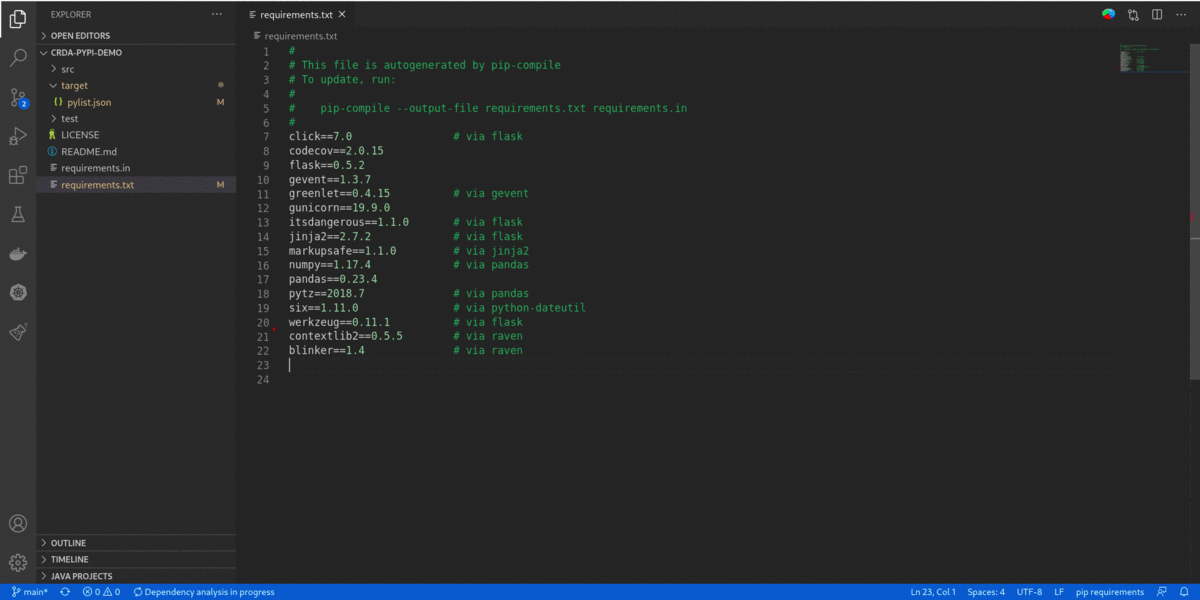The width and height of the screenshot is (1200, 600).
Task: Click on gunicorn==19.9.0 line
Action: [x=340, y=208]
